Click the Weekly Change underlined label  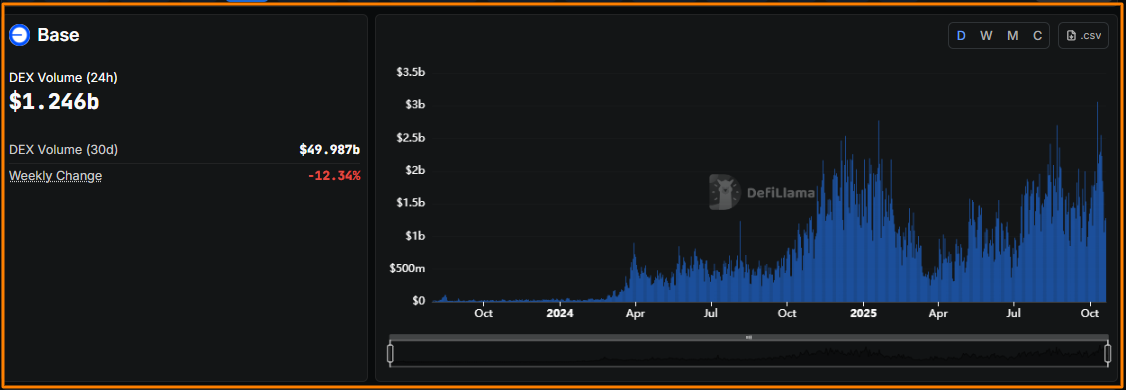55,175
